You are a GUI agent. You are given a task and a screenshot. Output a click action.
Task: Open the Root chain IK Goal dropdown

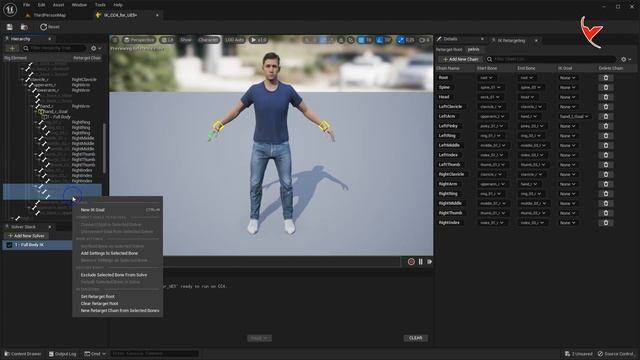tap(567, 78)
